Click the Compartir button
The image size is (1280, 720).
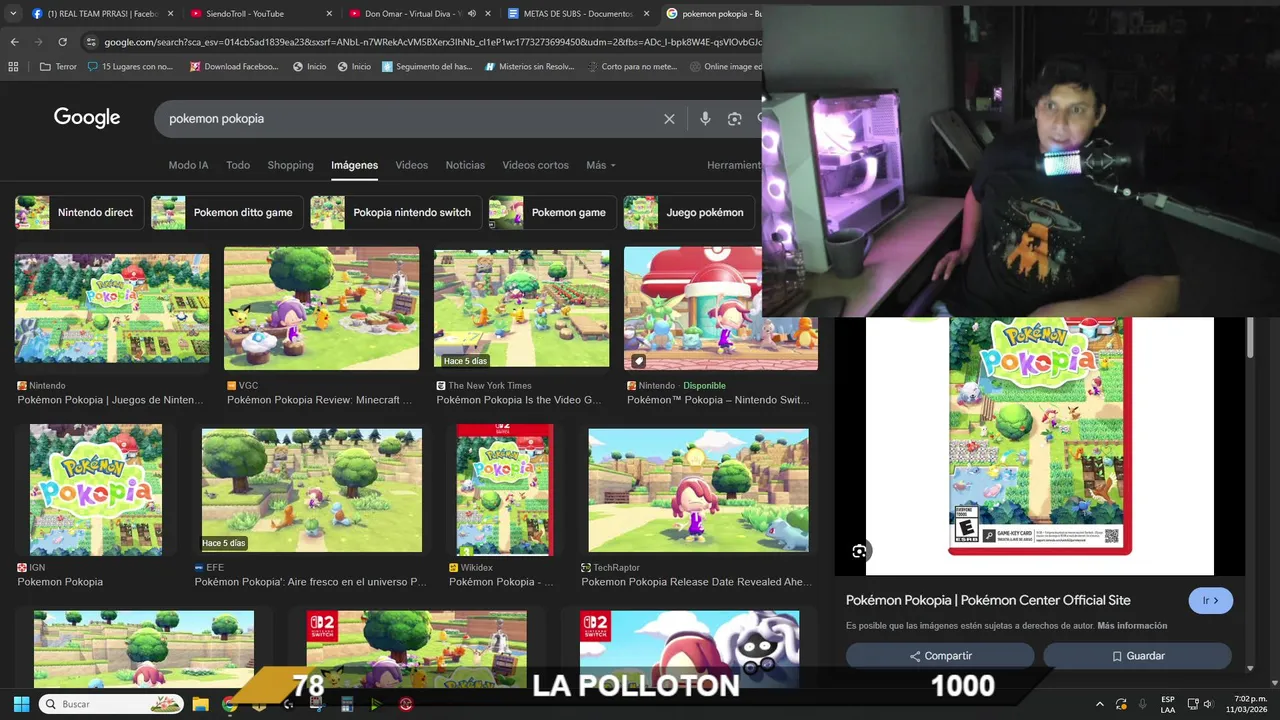tap(940, 656)
